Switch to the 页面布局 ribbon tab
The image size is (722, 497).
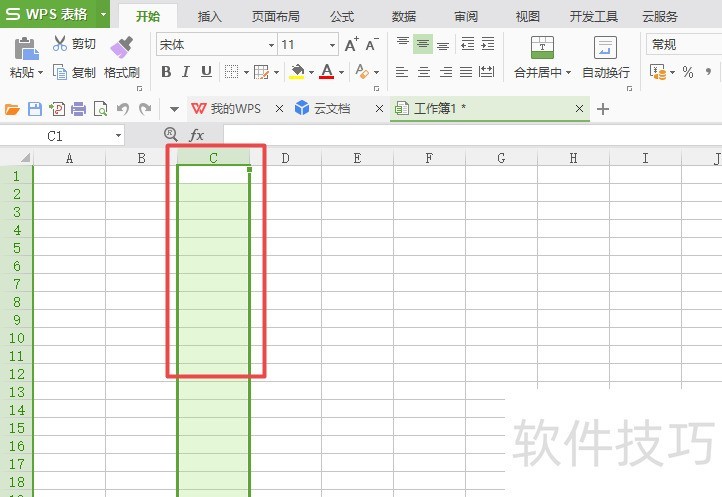(275, 17)
